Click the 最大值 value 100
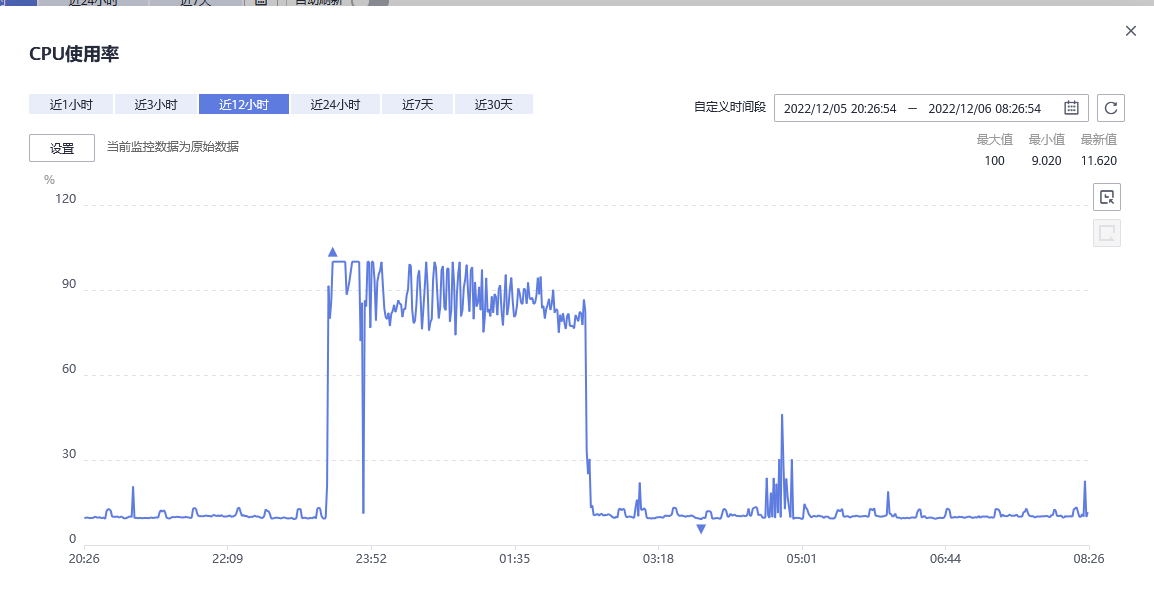Viewport: 1154px width, 593px height. pos(994,161)
